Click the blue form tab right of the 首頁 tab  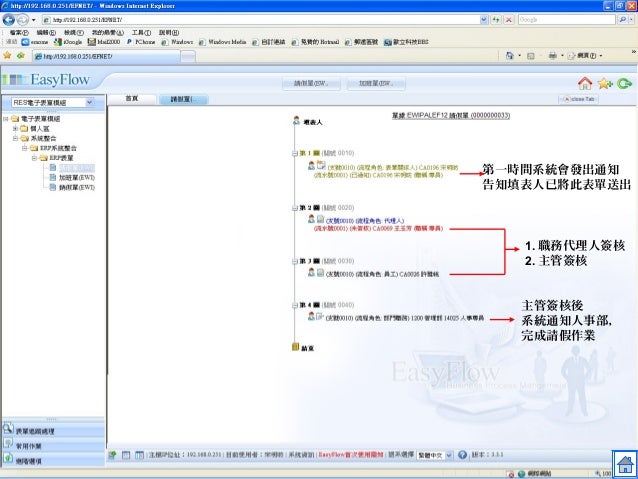point(184,99)
